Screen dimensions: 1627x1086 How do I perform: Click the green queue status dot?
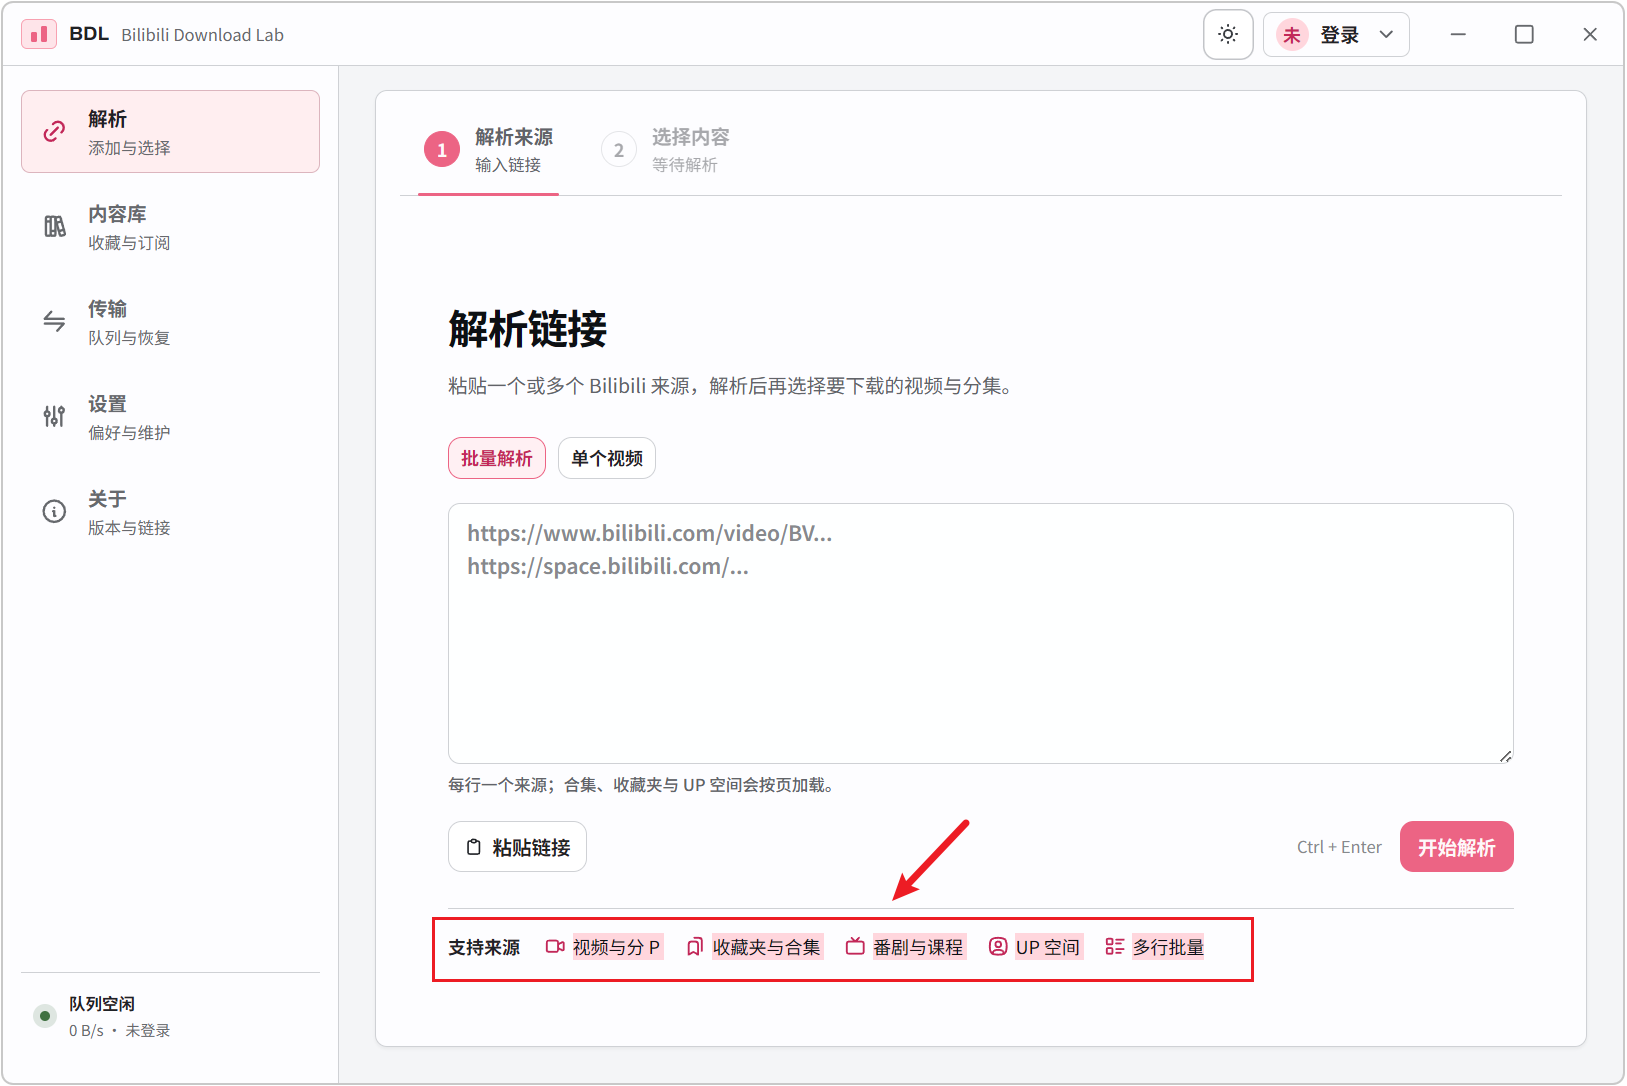[x=45, y=1016]
